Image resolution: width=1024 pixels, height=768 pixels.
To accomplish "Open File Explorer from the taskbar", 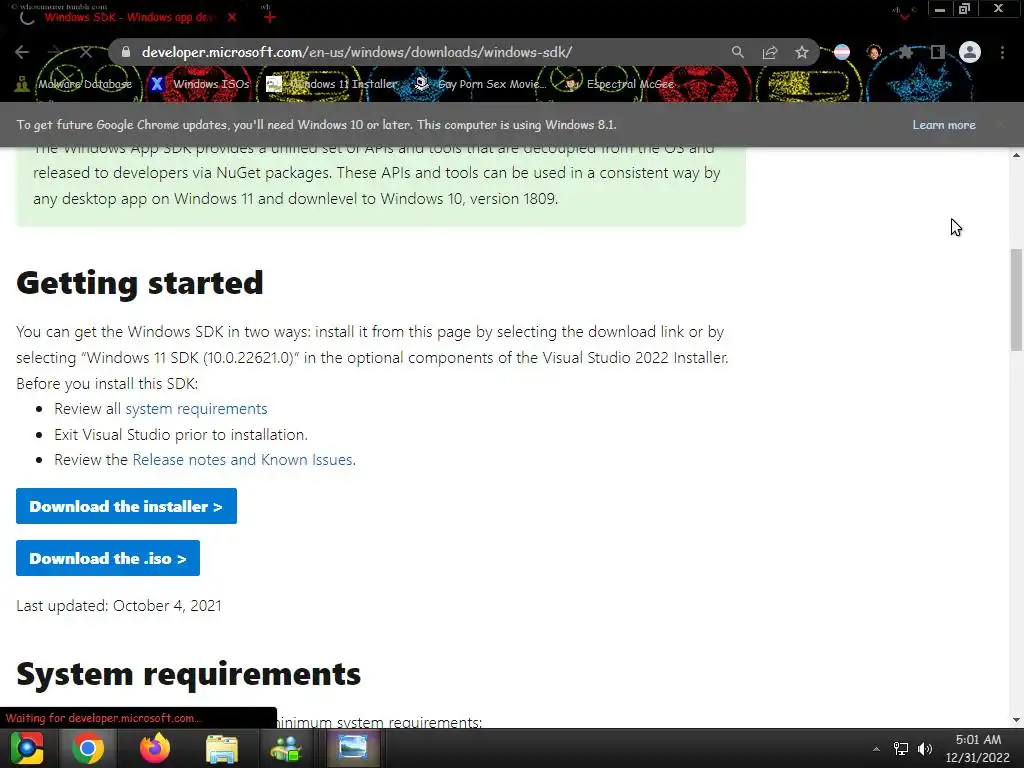I will pos(221,748).
